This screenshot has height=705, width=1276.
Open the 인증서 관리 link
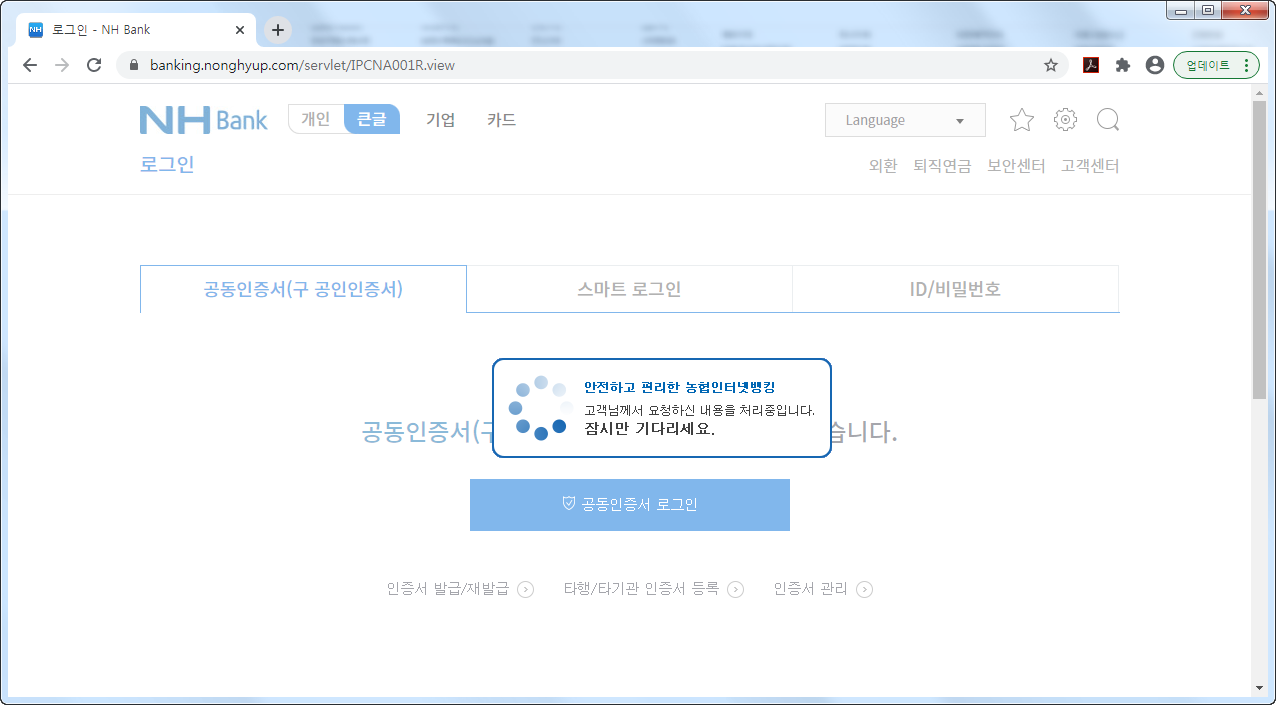810,589
